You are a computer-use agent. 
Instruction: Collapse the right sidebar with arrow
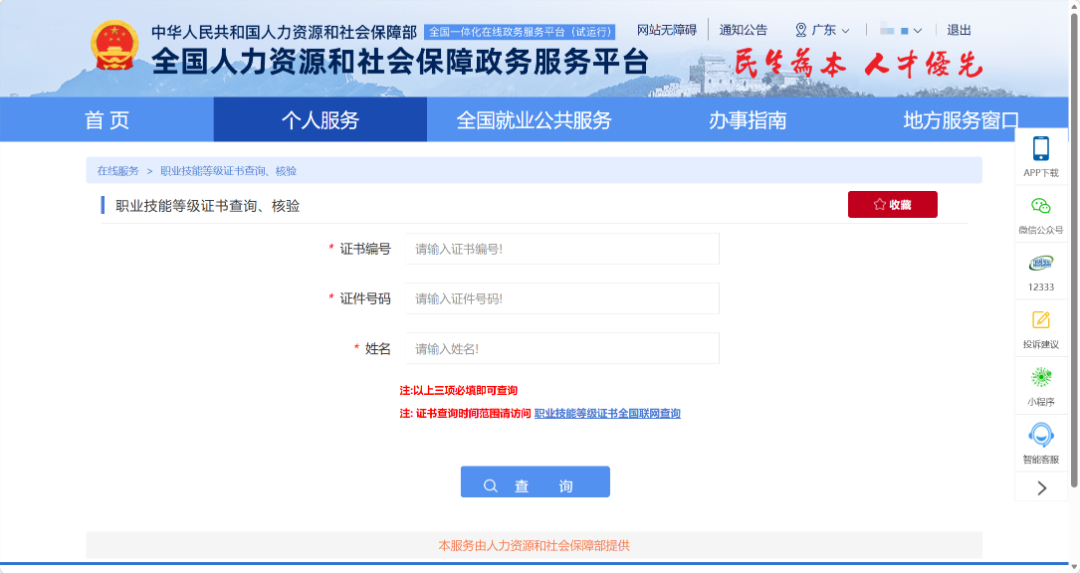pos(1041,488)
